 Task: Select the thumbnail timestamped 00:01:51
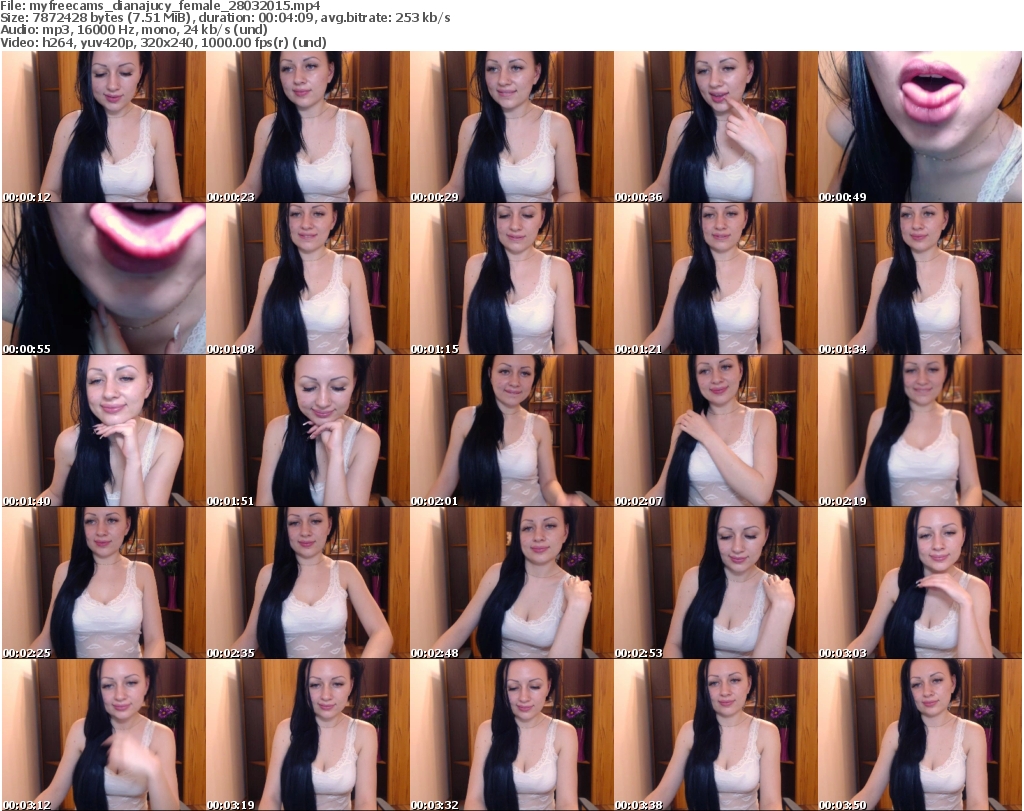pos(308,431)
